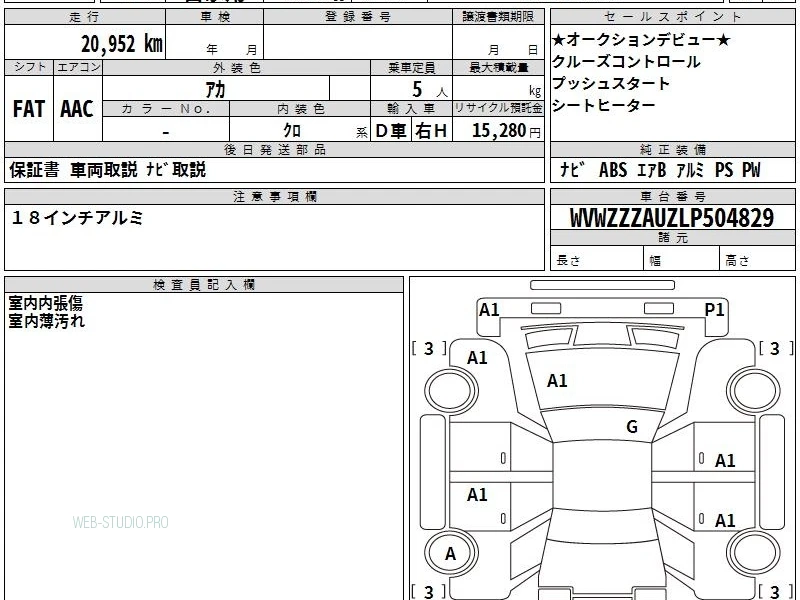Select the 諸元 header
This screenshot has height=600, width=800.
[672, 237]
